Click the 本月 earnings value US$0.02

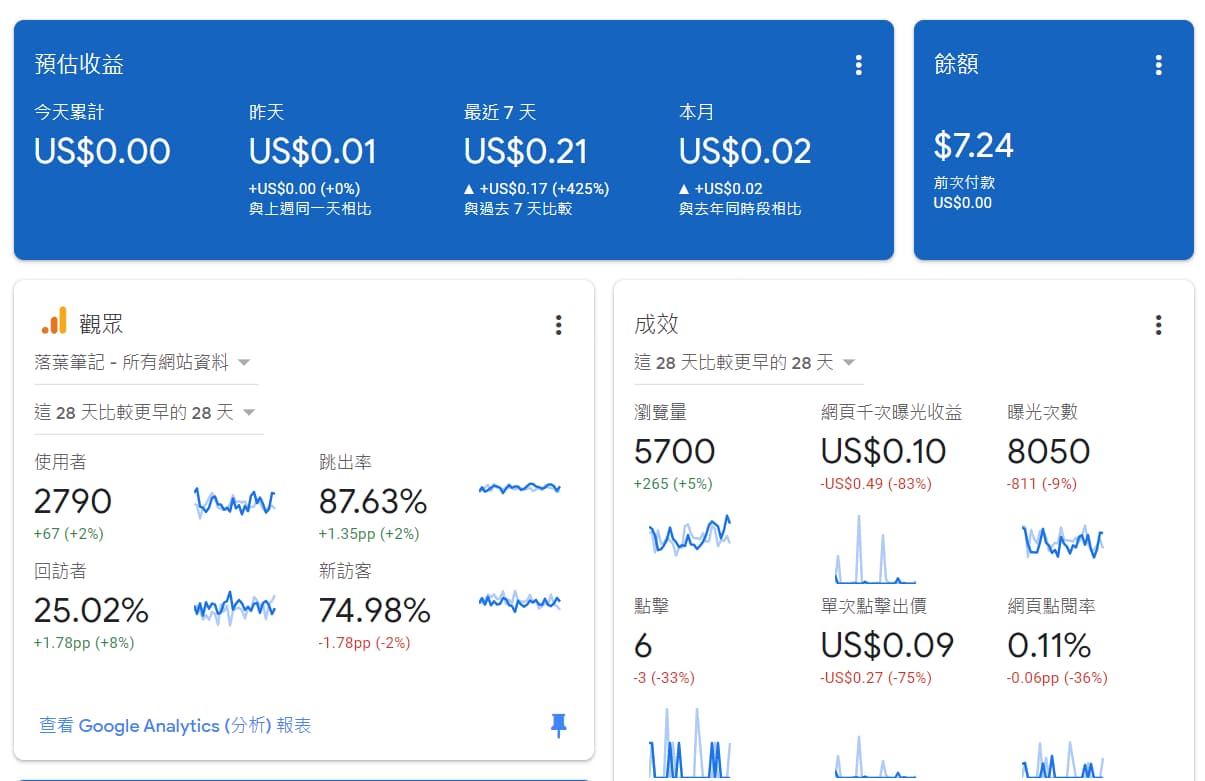coord(744,152)
